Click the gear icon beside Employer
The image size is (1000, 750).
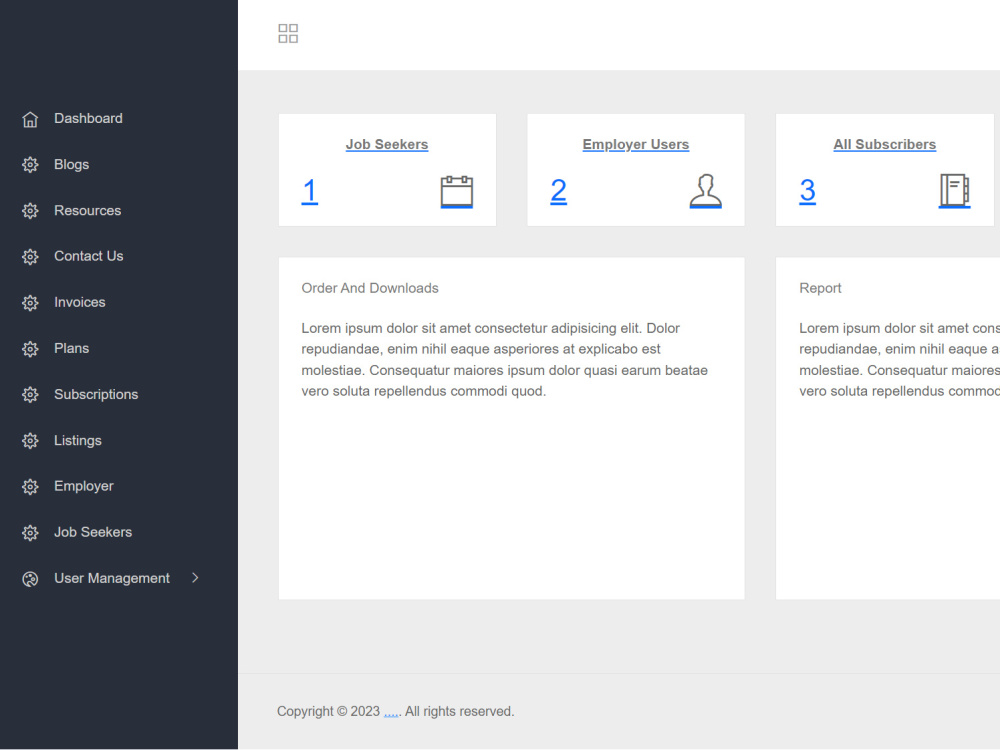pyautogui.click(x=30, y=487)
